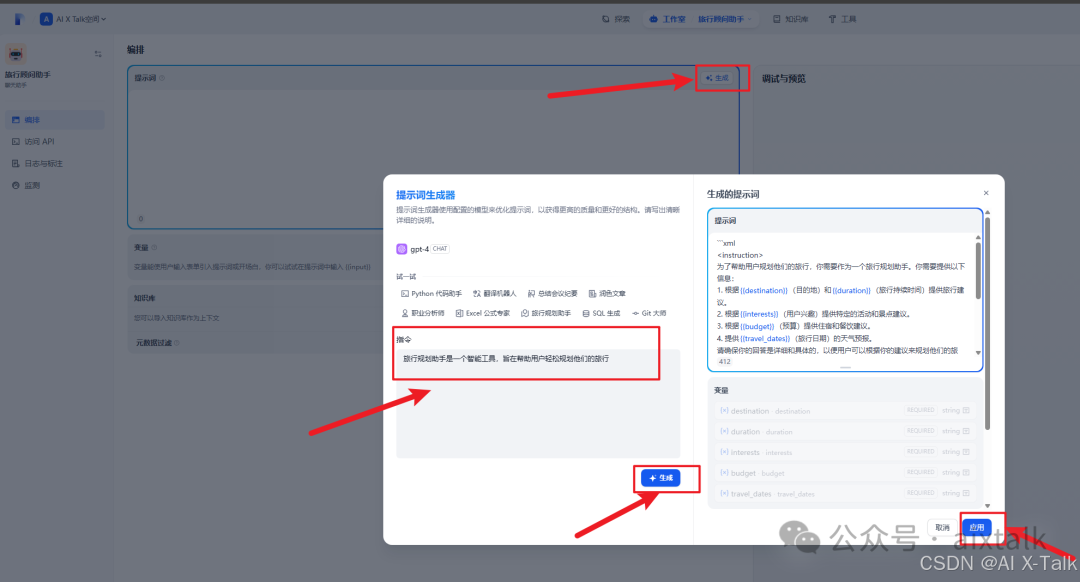
Task: Click the info icon beside 元数据过滤
Action: 177,342
